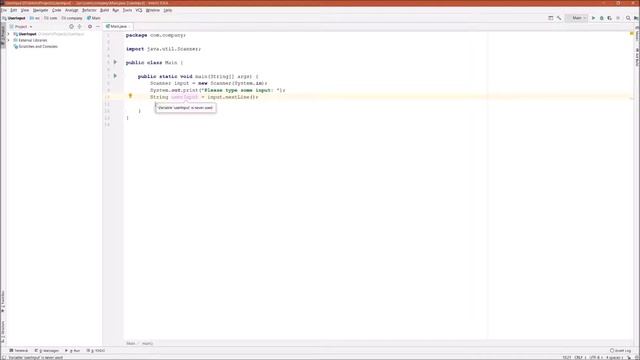
Task: Click the Search Everywhere magnifier icon
Action: click(x=628, y=18)
